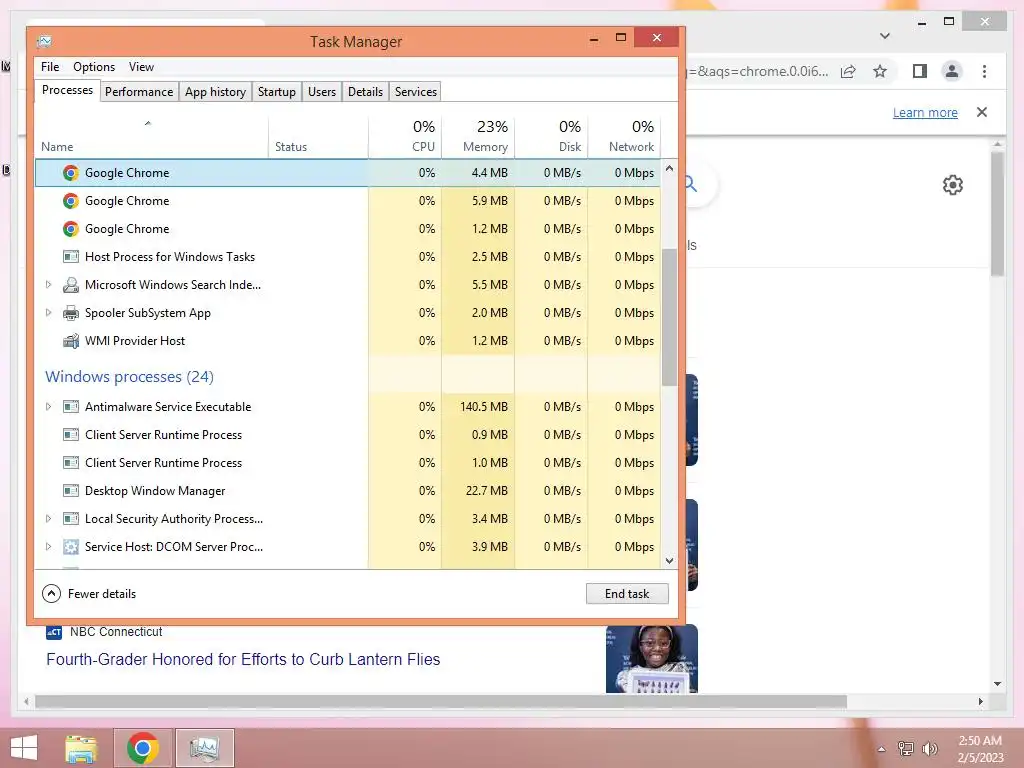Open Chrome's tab search dropdown chevron
1024x768 pixels.
click(x=885, y=36)
